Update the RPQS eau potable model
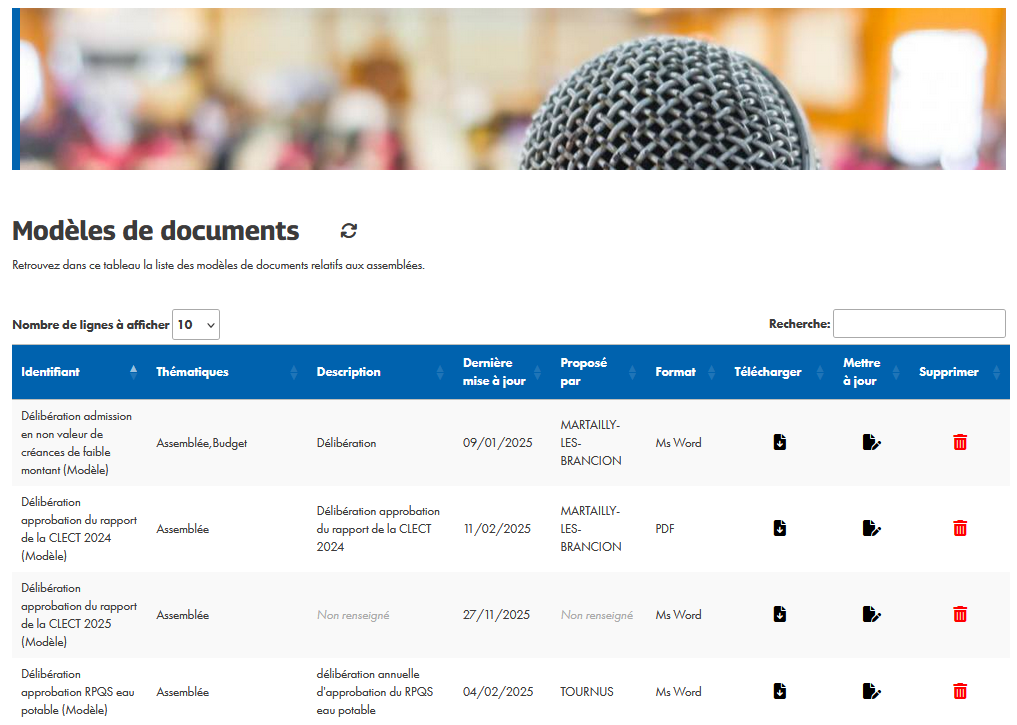The image size is (1017, 725). coord(872,691)
